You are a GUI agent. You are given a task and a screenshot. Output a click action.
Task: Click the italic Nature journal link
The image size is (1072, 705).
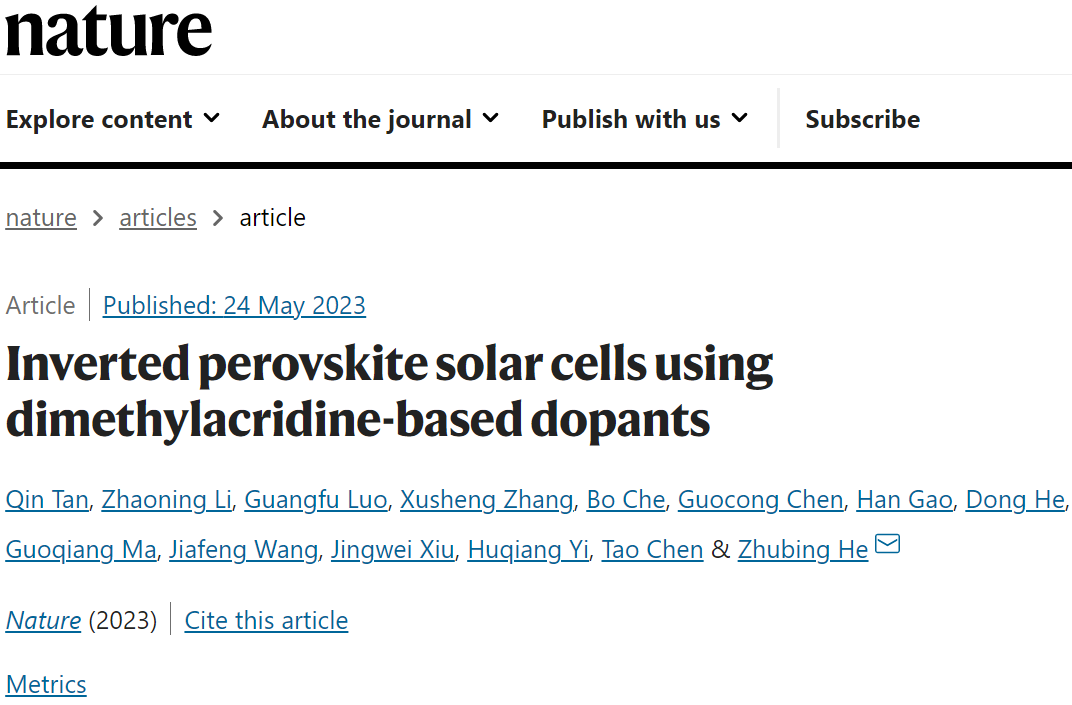pos(43,620)
